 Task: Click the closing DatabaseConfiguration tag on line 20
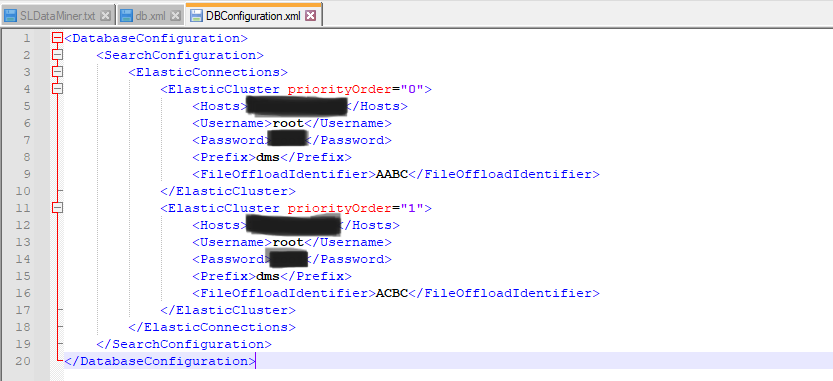(160, 361)
